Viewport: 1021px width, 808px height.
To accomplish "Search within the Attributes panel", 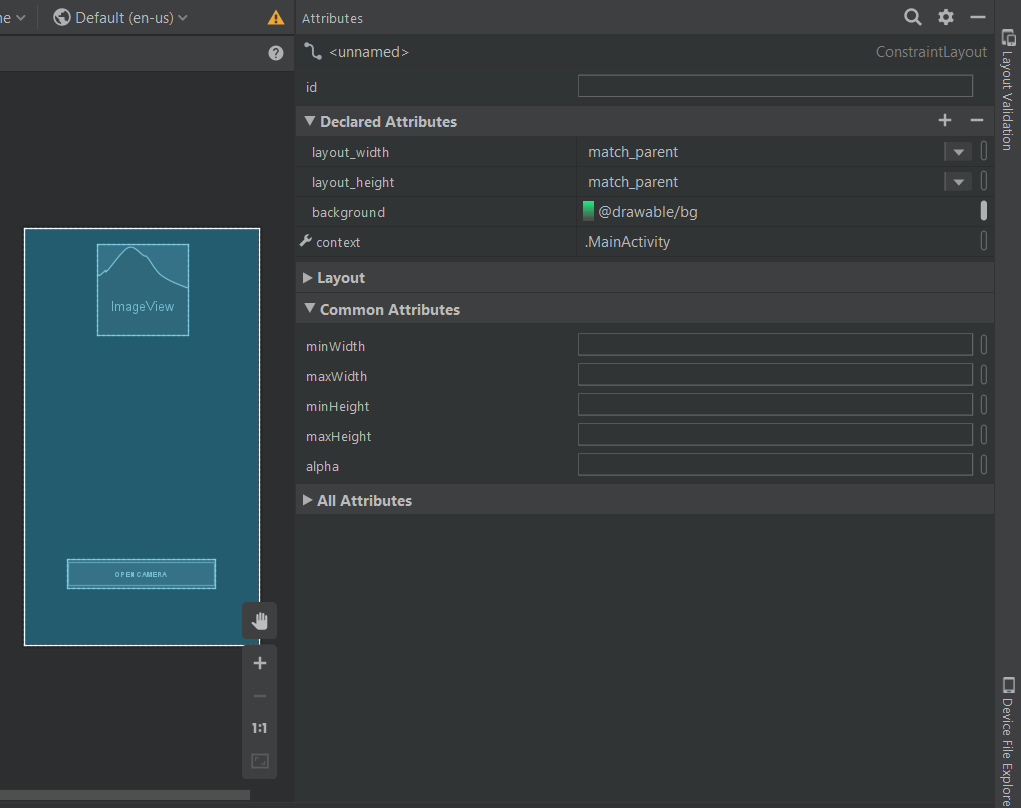I will tap(911, 16).
